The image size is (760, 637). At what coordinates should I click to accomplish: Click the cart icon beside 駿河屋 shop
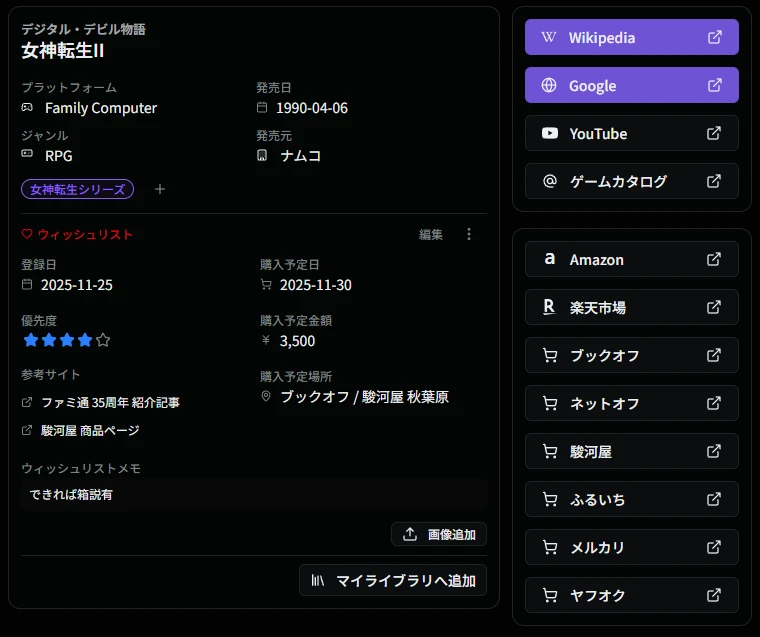pos(550,451)
